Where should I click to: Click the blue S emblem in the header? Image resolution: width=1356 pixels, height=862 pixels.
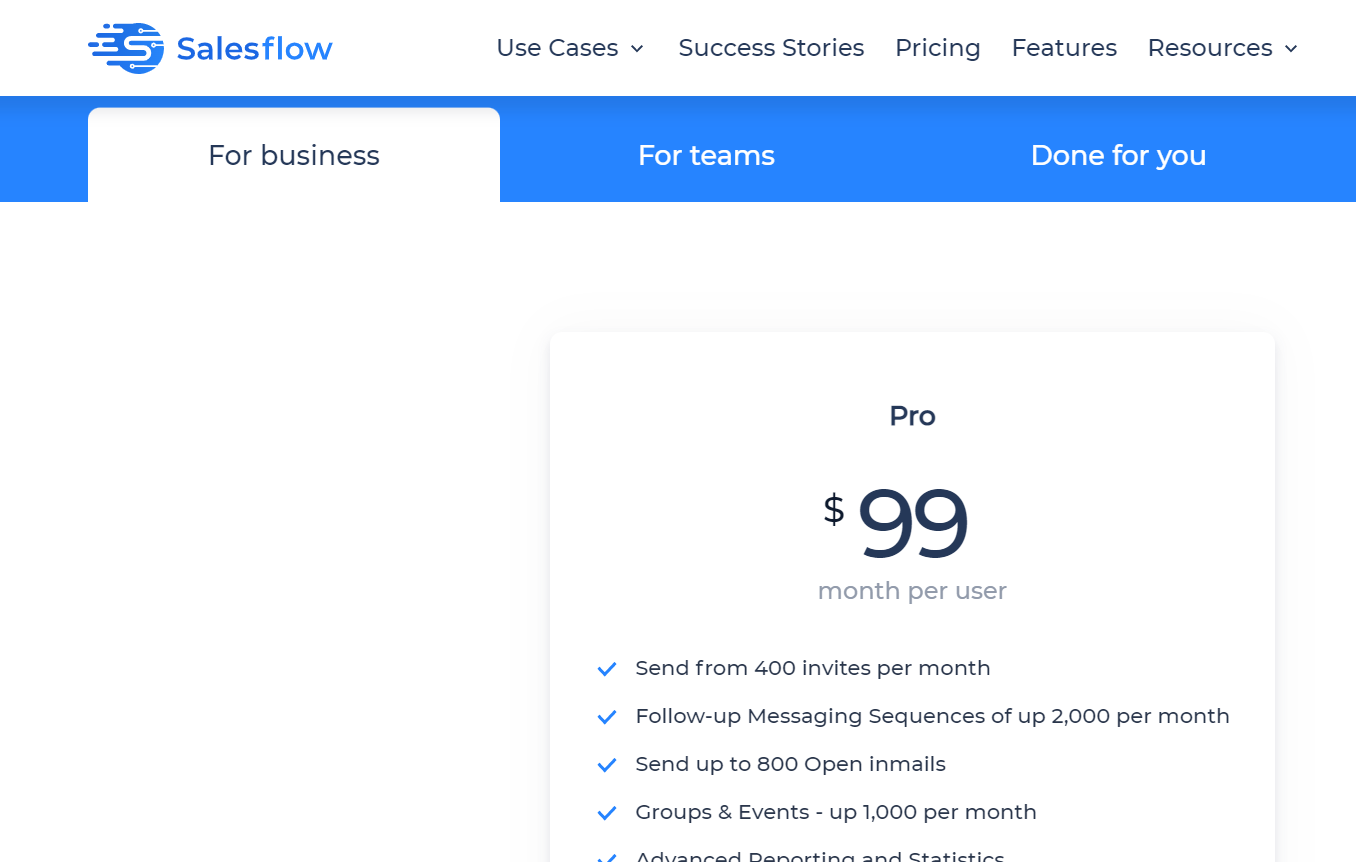(124, 45)
